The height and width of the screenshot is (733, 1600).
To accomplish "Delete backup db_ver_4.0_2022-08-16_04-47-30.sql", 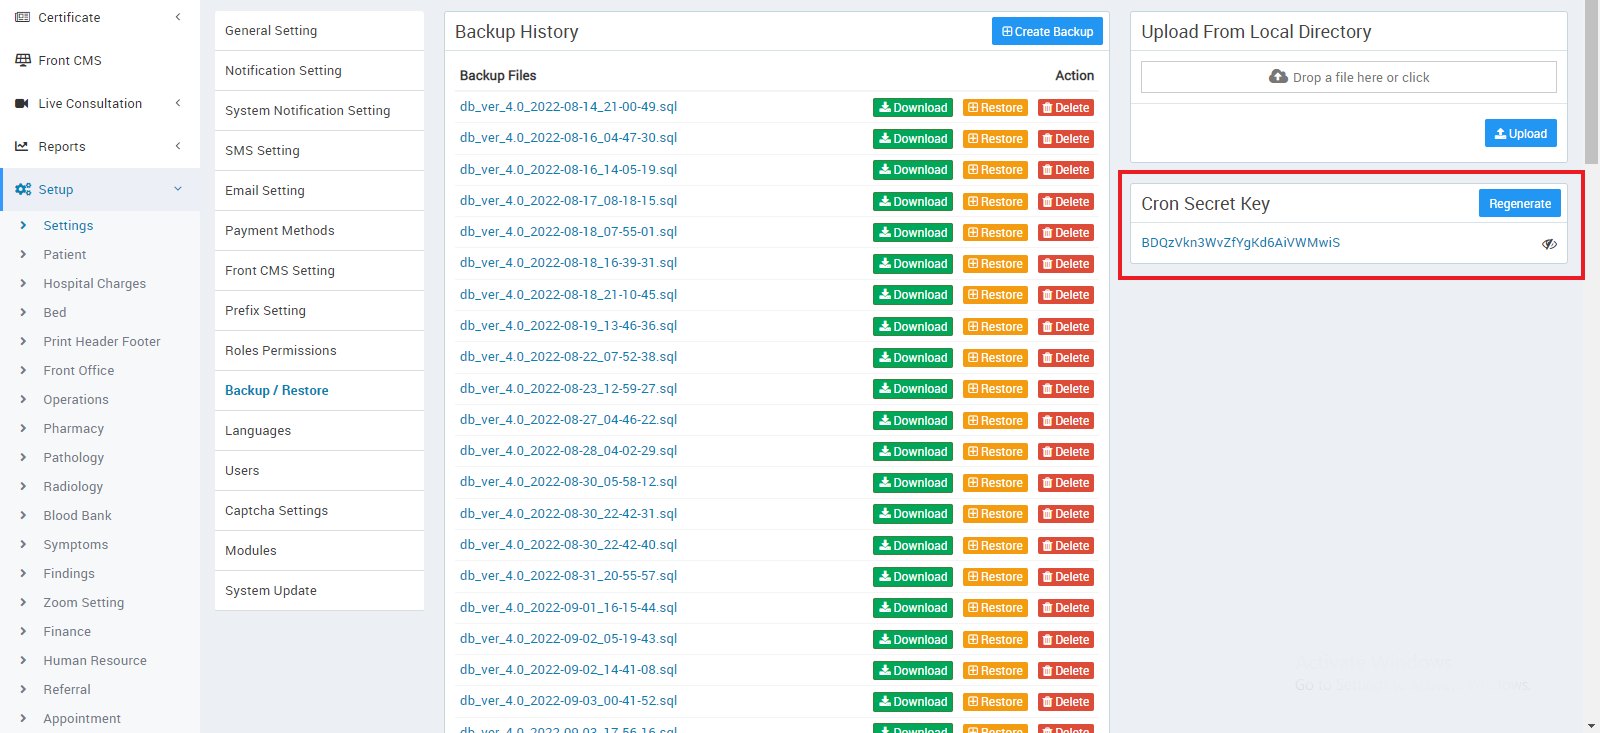I will [1065, 139].
